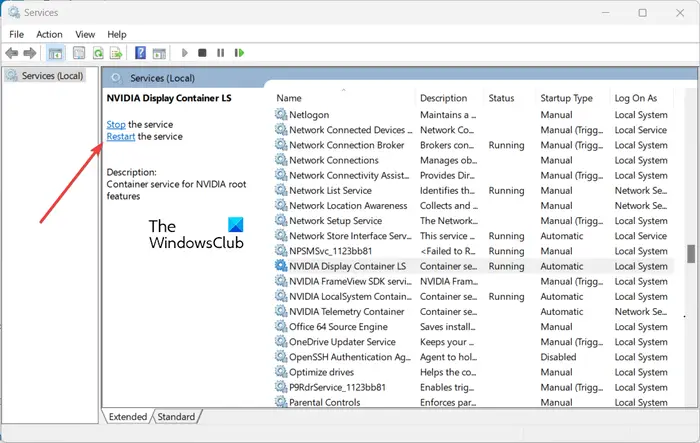Click the Start Service play icon
This screenshot has height=443, width=700.
point(184,53)
